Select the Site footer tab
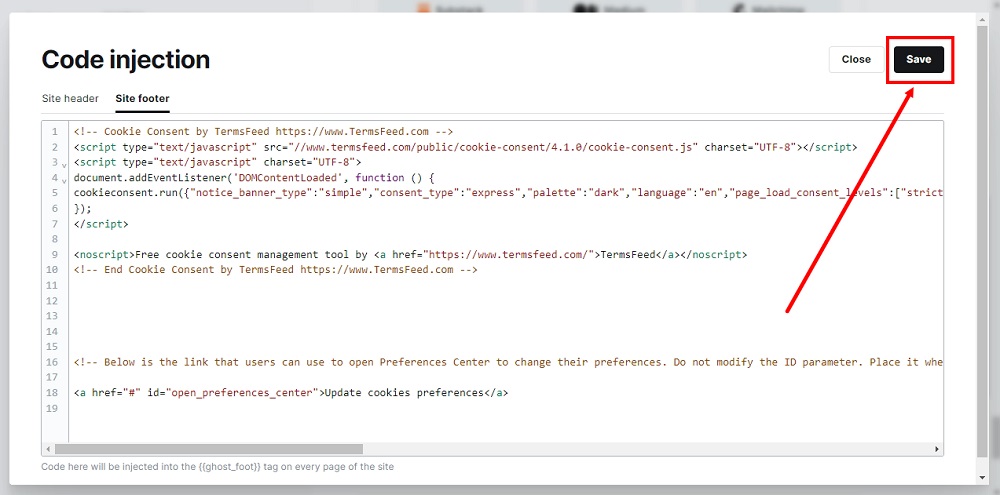The height and width of the screenshot is (495, 1000). [142, 98]
